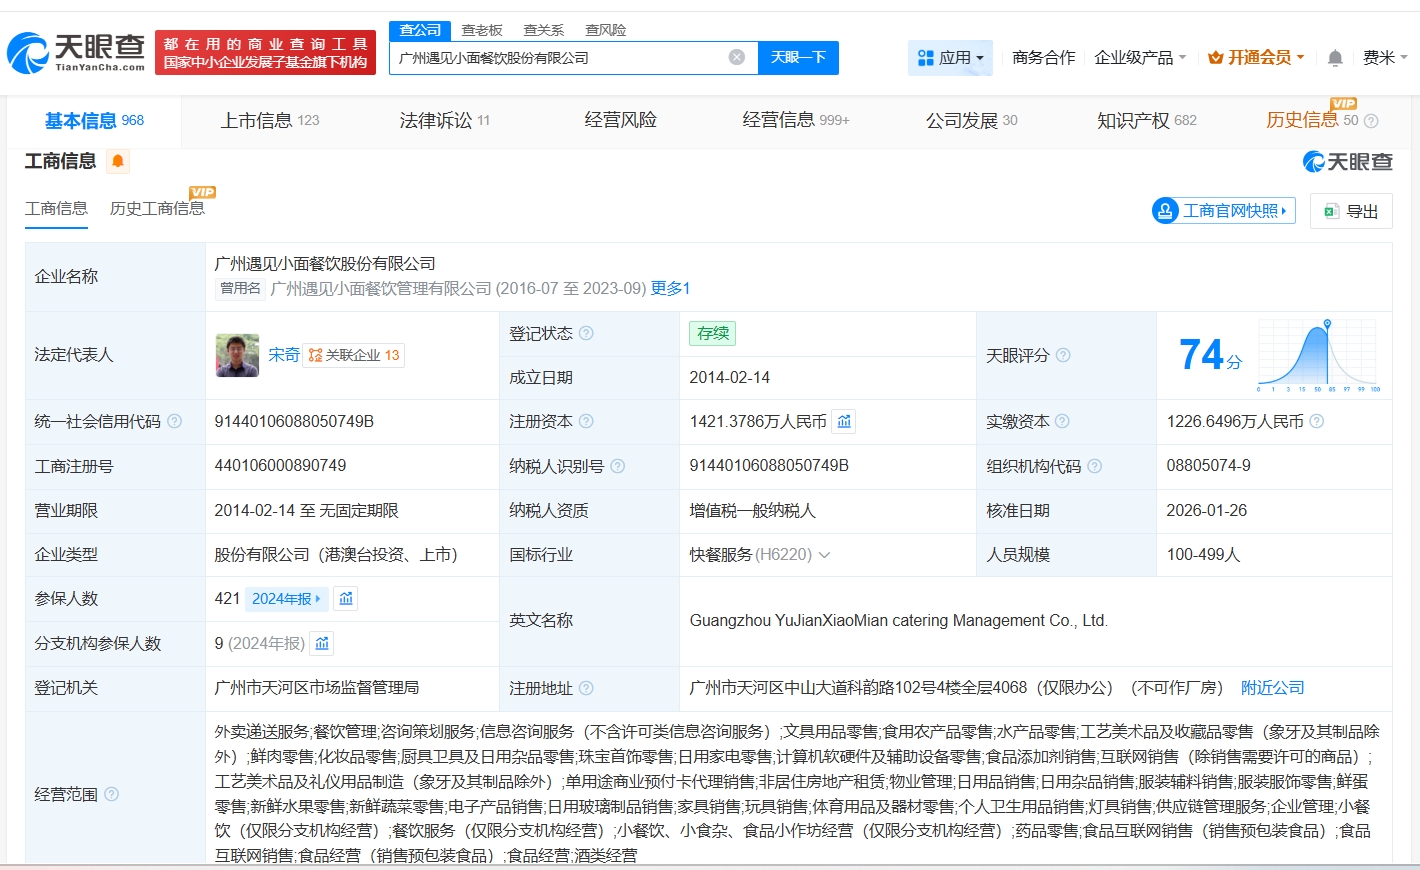Open the 公司发展 tab
The image size is (1420, 870).
point(972,121)
